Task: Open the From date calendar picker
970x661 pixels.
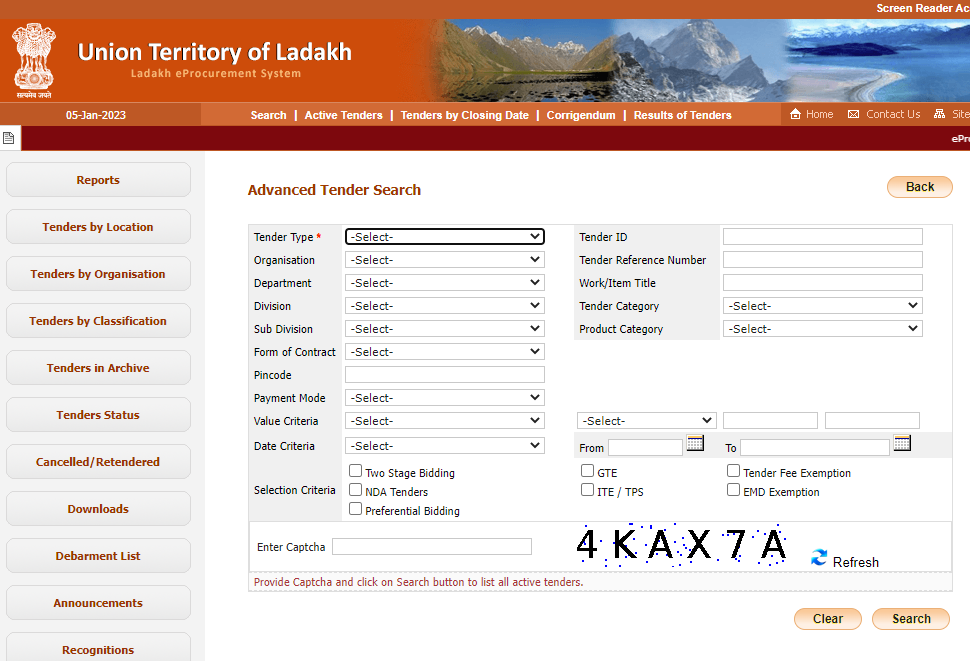Action: point(695,443)
